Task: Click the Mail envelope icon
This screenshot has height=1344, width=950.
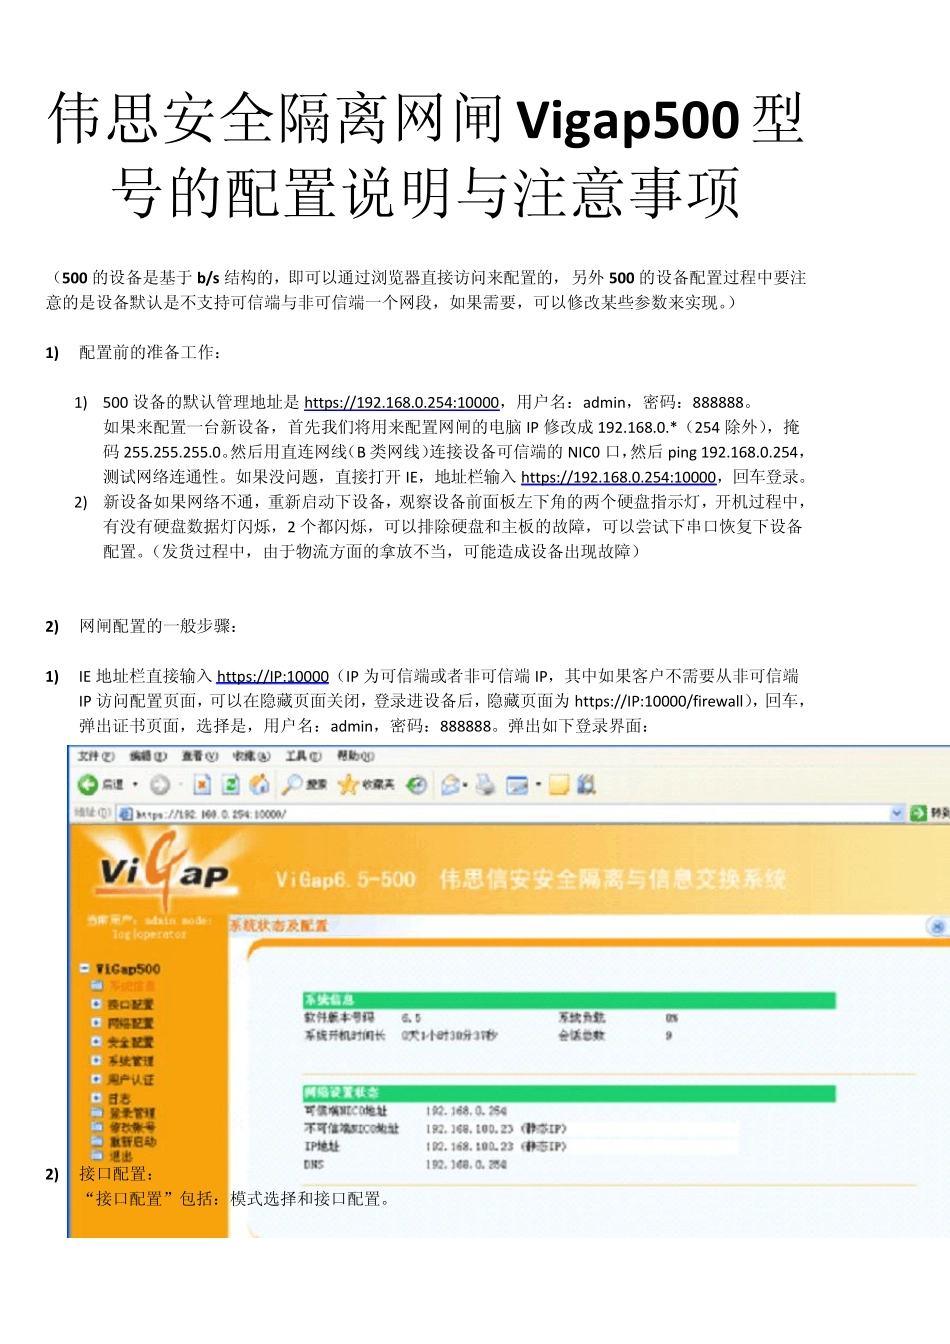Action: (451, 785)
